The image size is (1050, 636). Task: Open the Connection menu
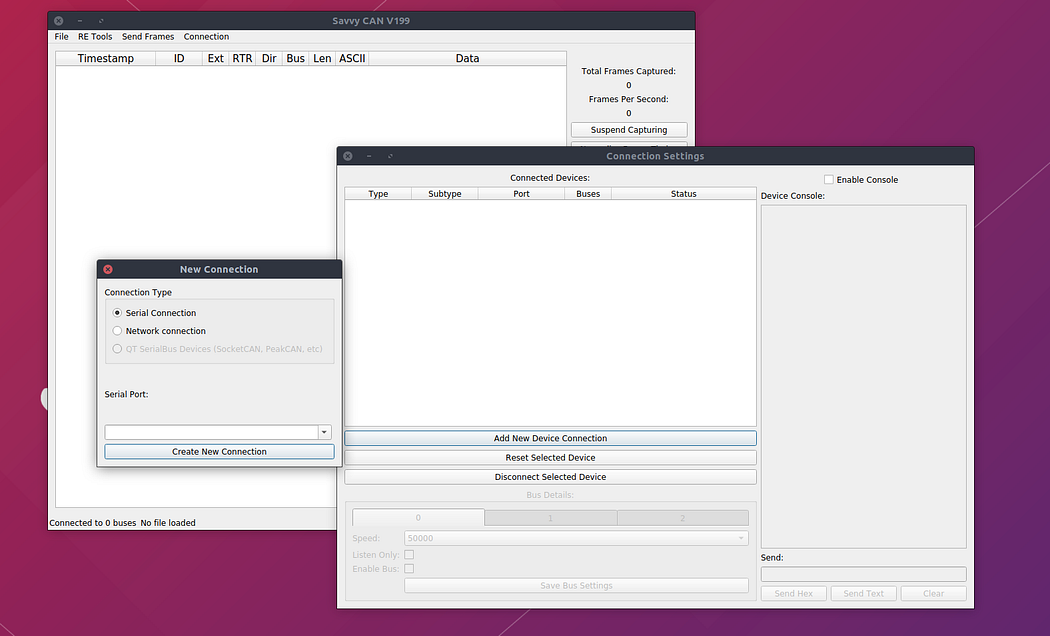(206, 37)
